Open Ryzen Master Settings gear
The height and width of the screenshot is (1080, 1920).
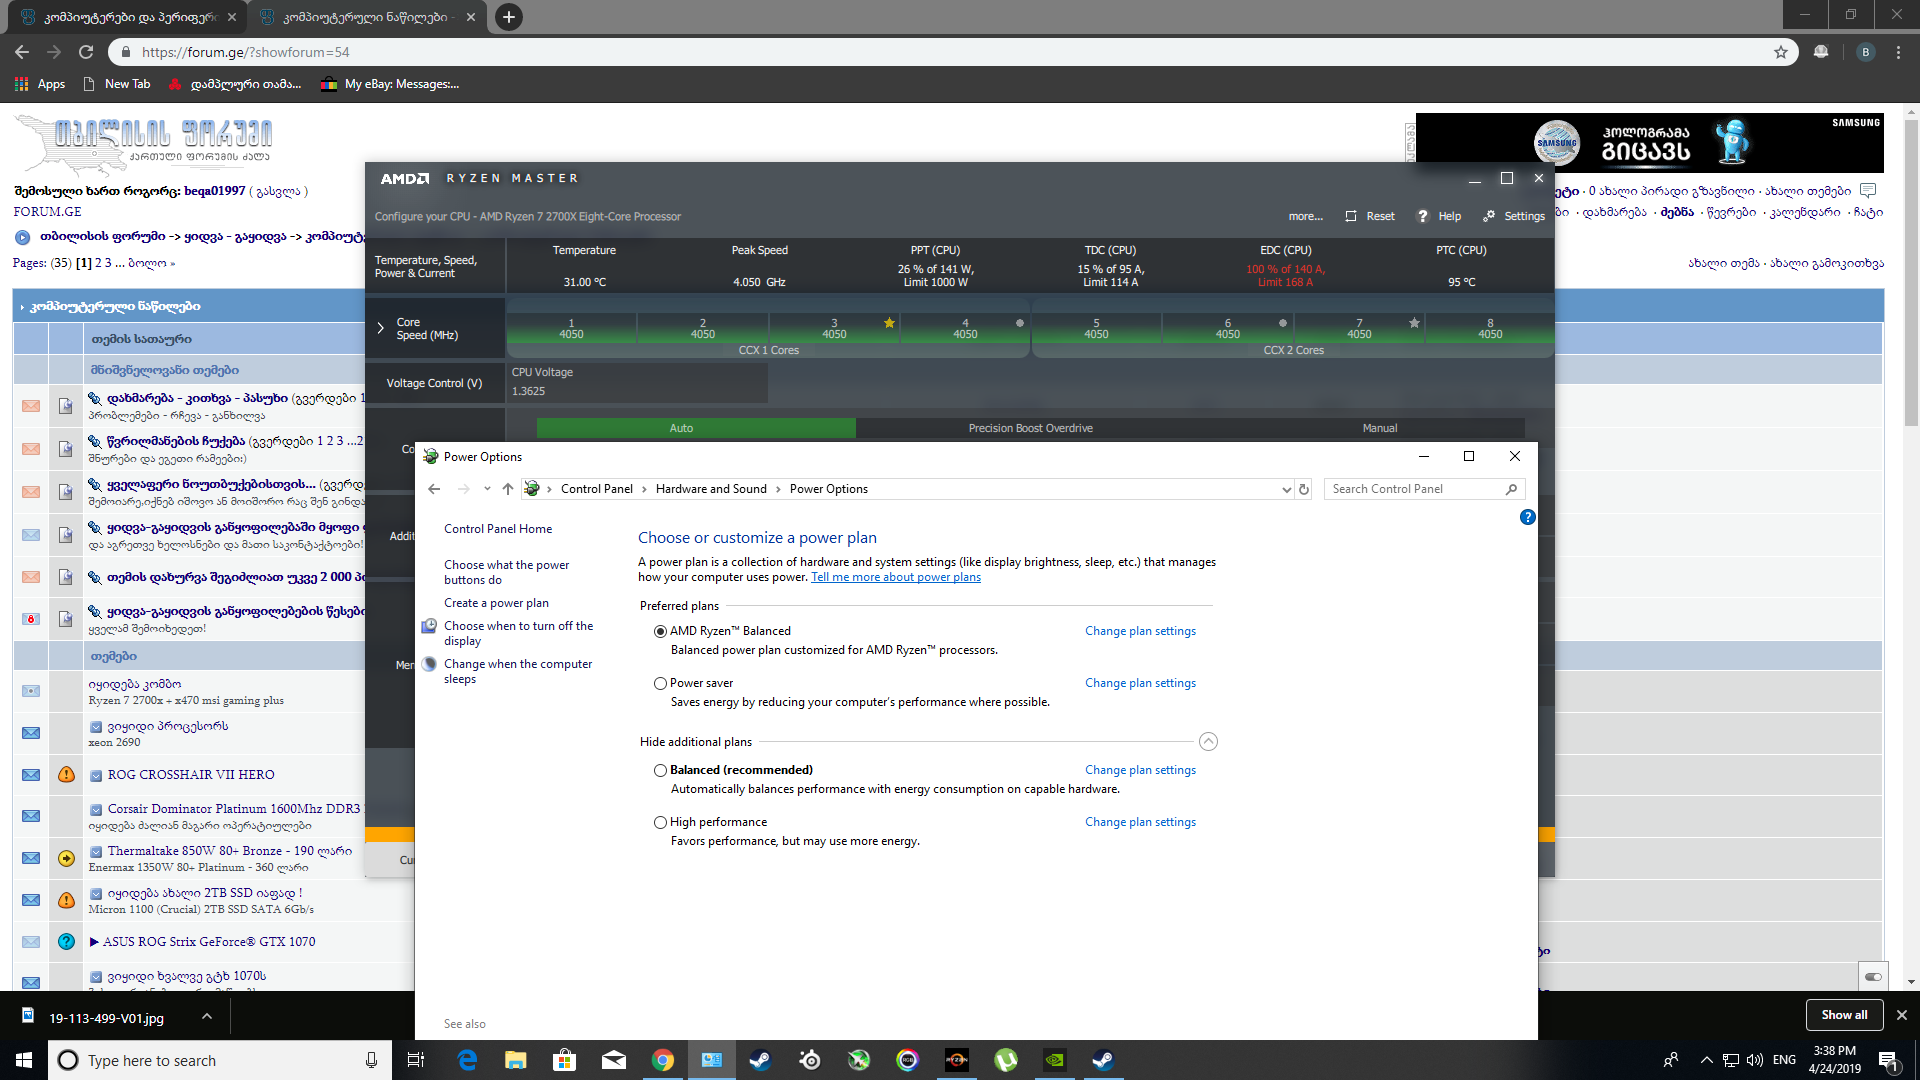coord(1489,216)
